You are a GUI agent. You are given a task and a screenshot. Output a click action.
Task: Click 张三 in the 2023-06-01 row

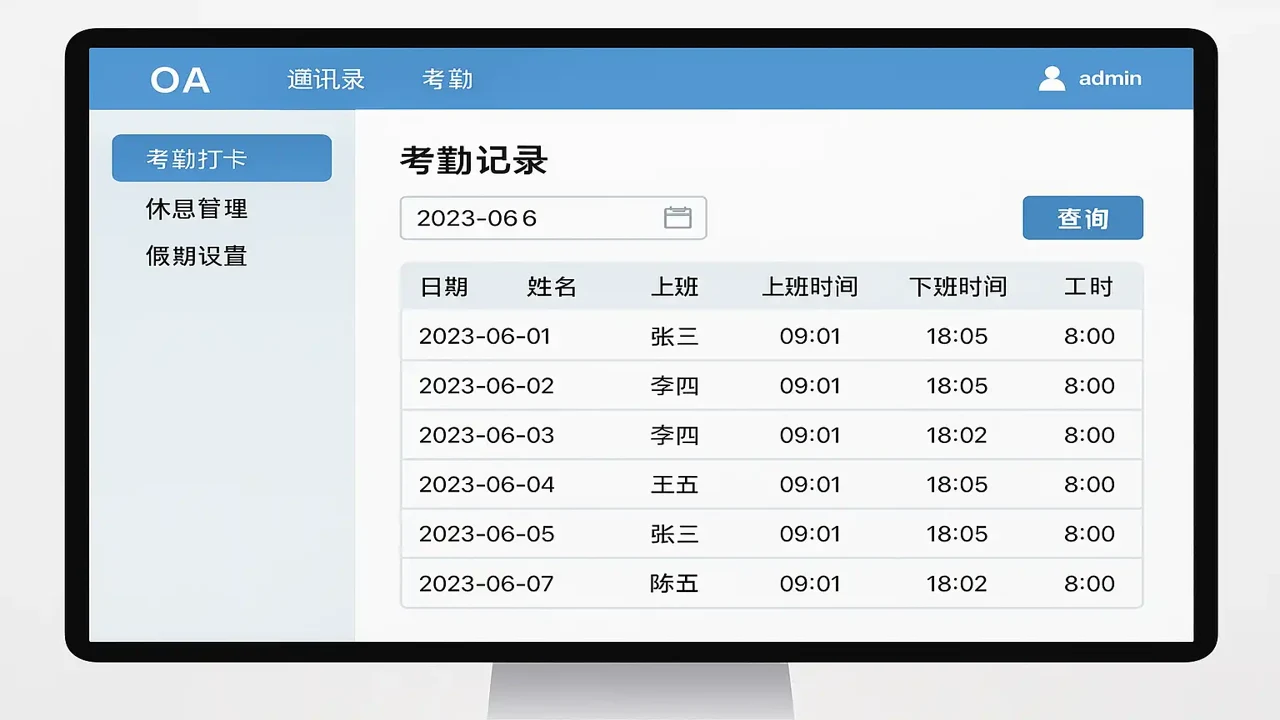pos(675,337)
